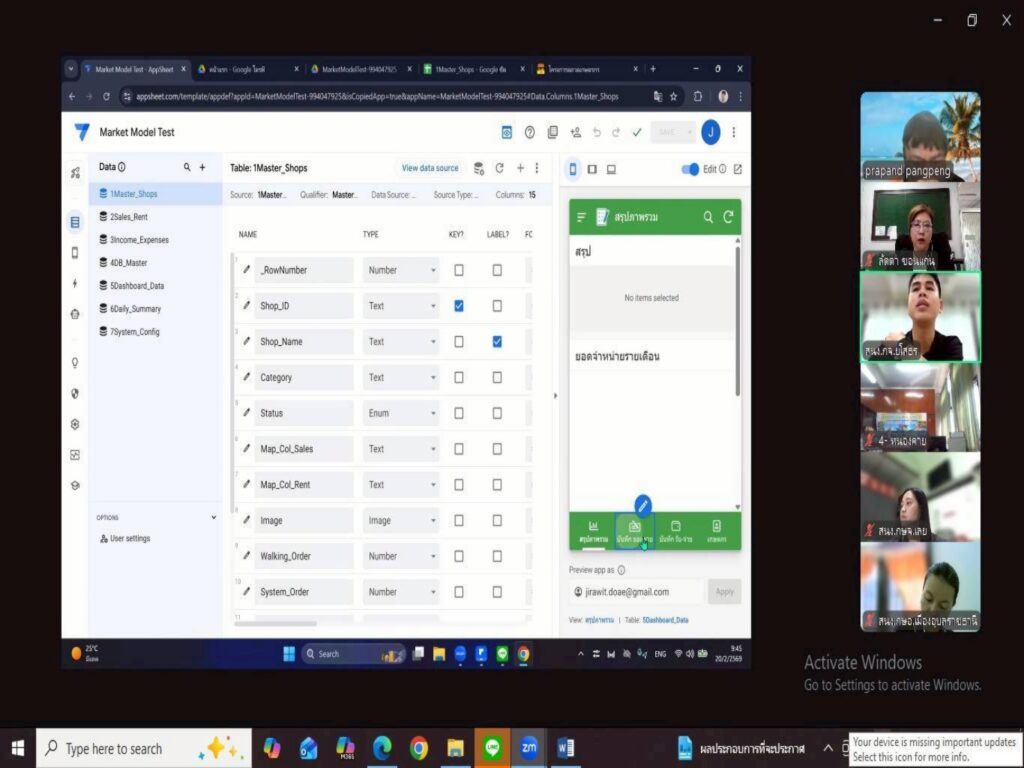Check the KEY box for Category
The image size is (1024, 768).
tap(459, 377)
